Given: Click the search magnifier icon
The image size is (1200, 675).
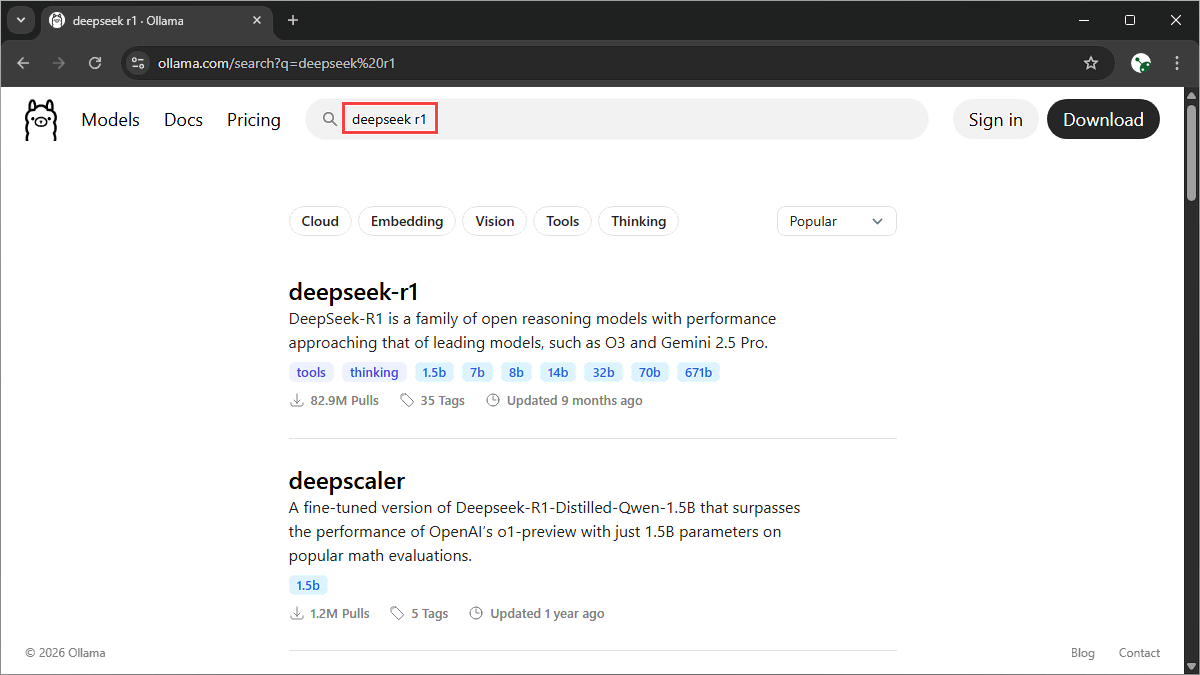Looking at the screenshot, I should pos(330,120).
